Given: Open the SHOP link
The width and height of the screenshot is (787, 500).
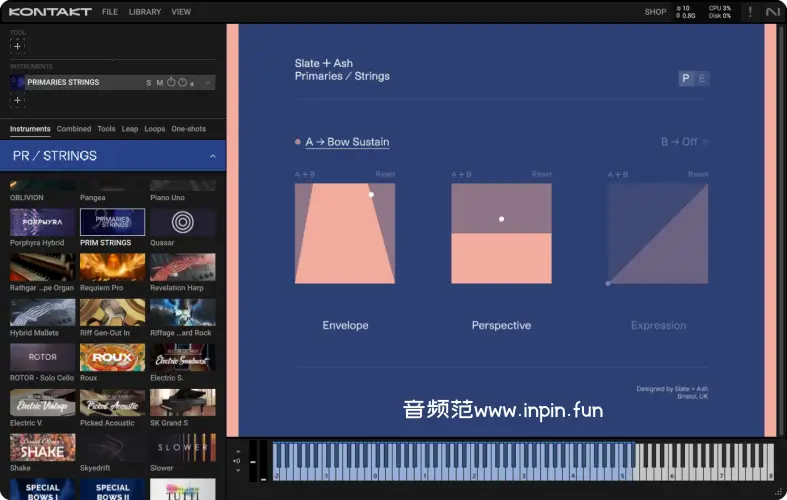Looking at the screenshot, I should tap(655, 12).
